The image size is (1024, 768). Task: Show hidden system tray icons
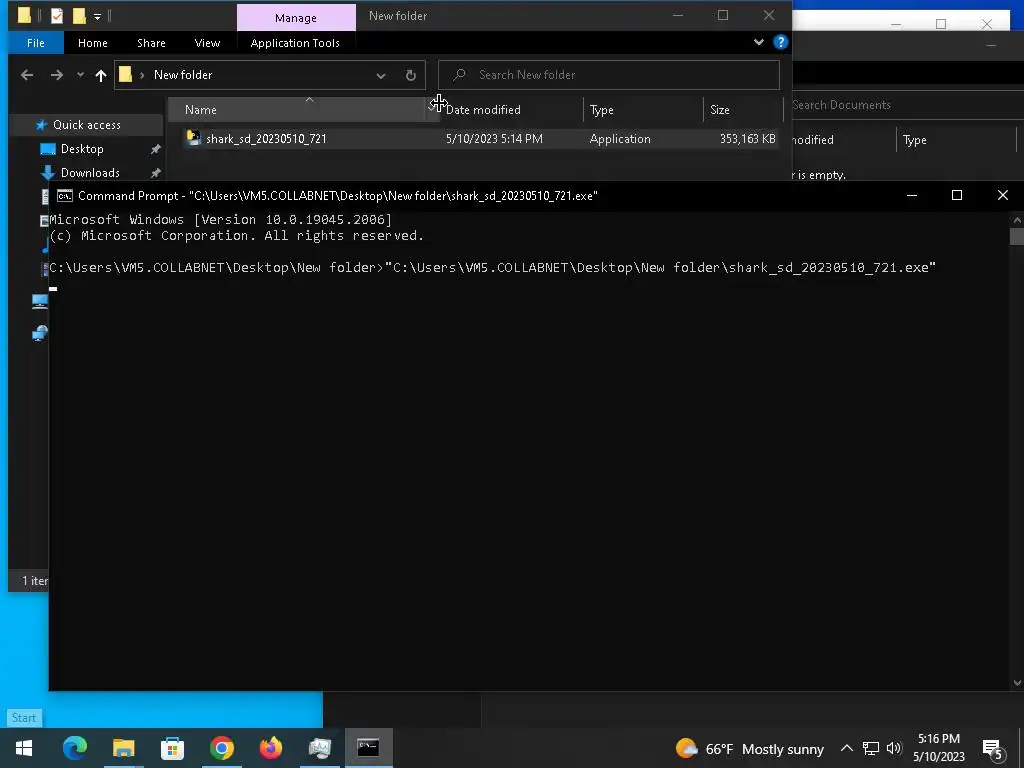point(846,748)
